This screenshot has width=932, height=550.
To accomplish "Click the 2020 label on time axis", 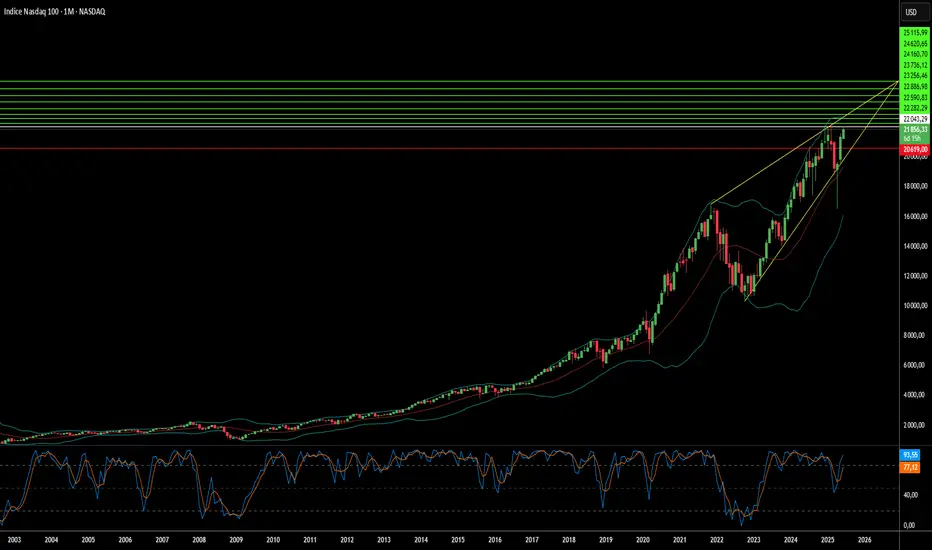I will (643, 540).
